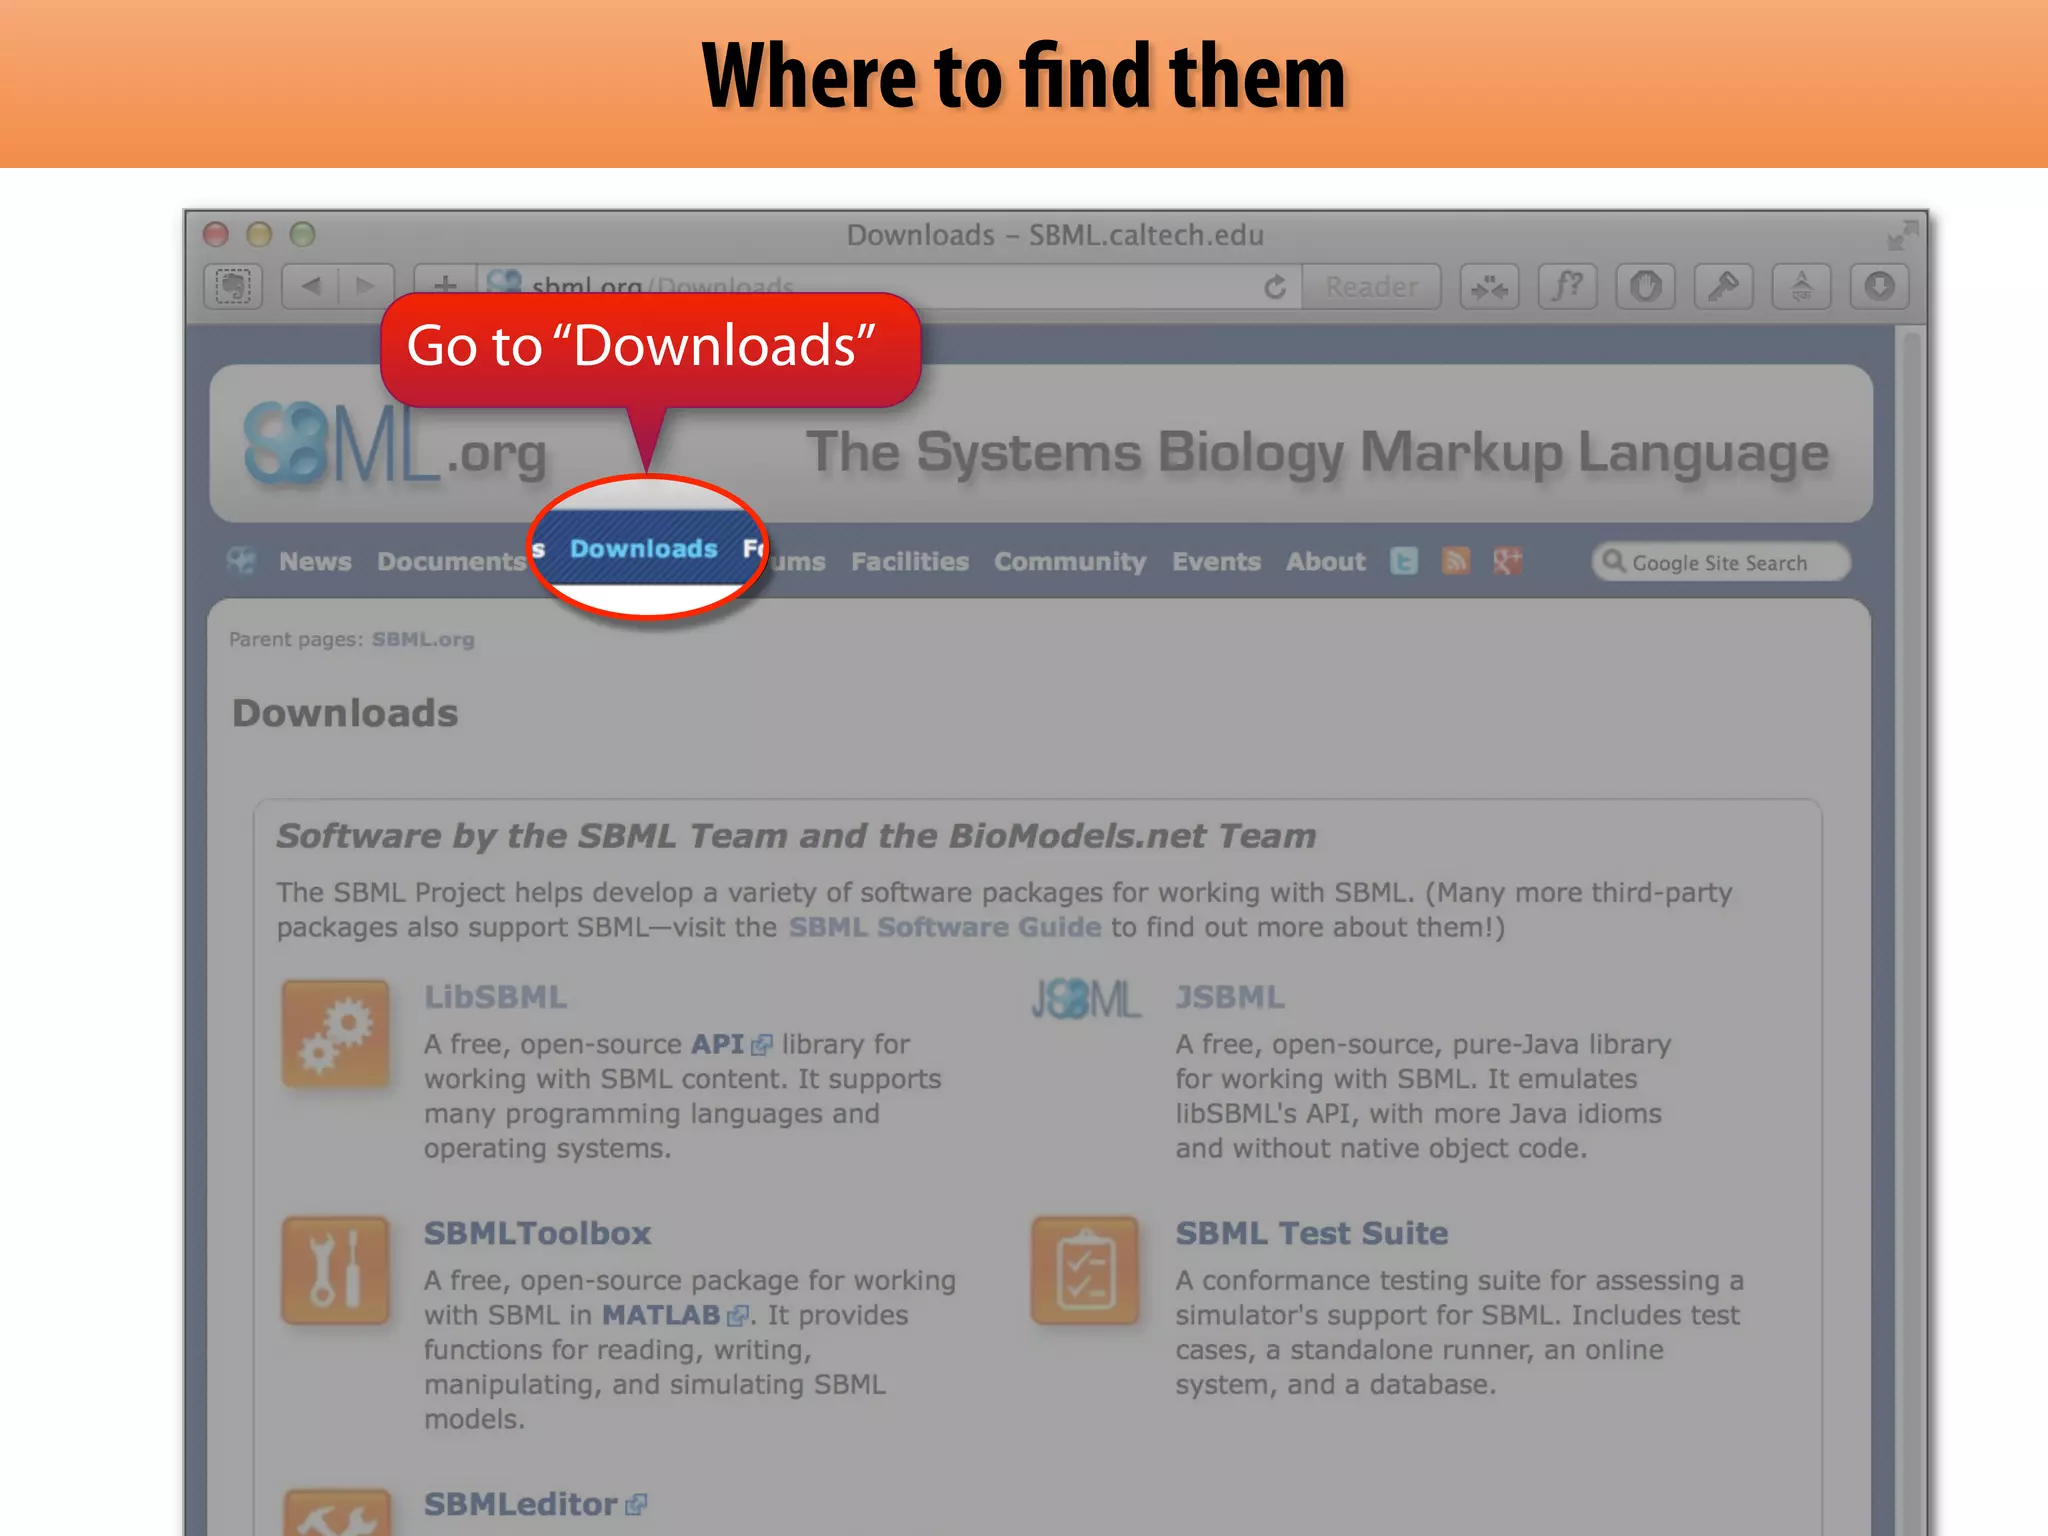Image resolution: width=2048 pixels, height=1536 pixels.
Task: Click the LibSBML gears icon
Action: 335,1034
